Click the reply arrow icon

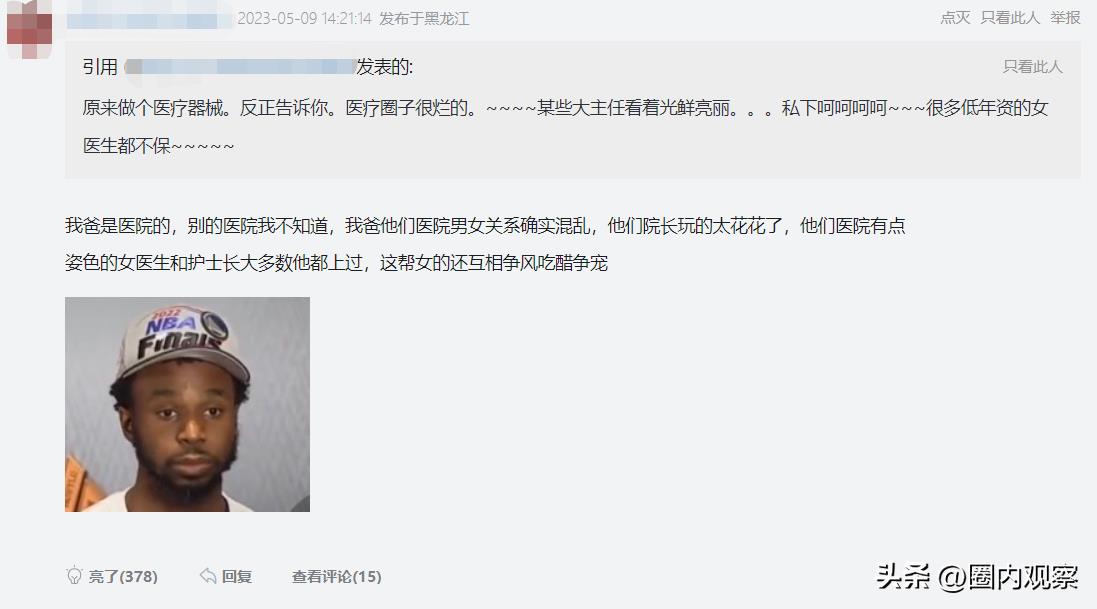(x=208, y=575)
